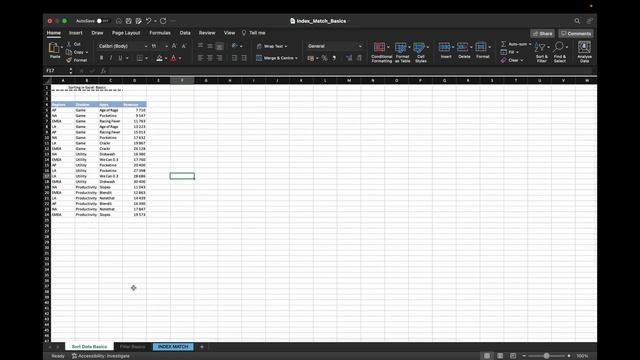Click the Format cells icon
This screenshot has height=360, width=640.
pos(481,47)
